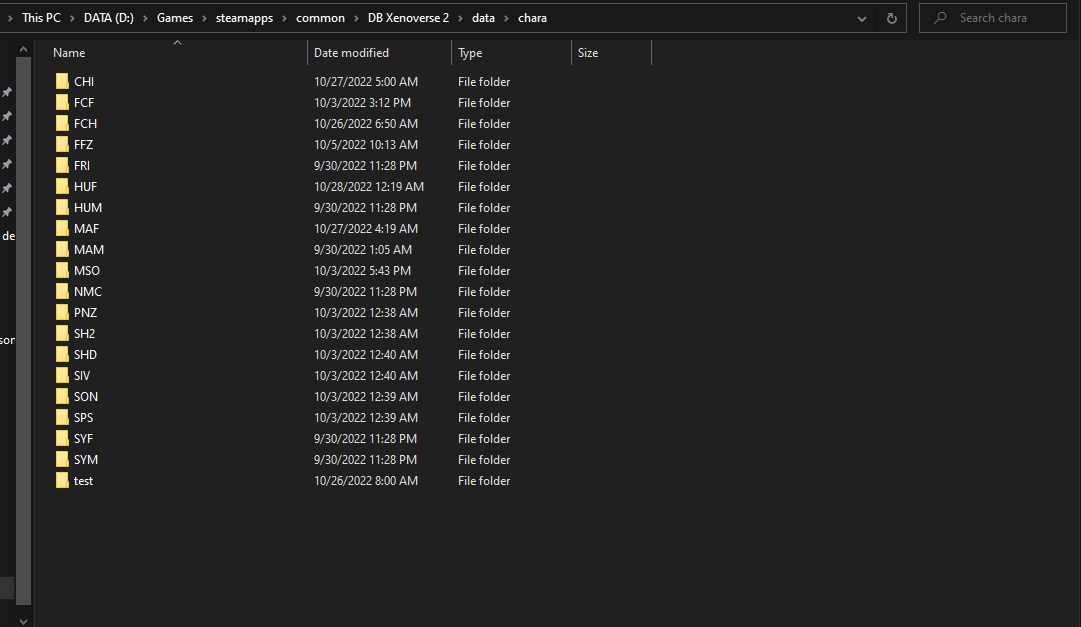The height and width of the screenshot is (627, 1081).
Task: Expand chevron after steamapps breadcrumb
Action: click(x=285, y=19)
